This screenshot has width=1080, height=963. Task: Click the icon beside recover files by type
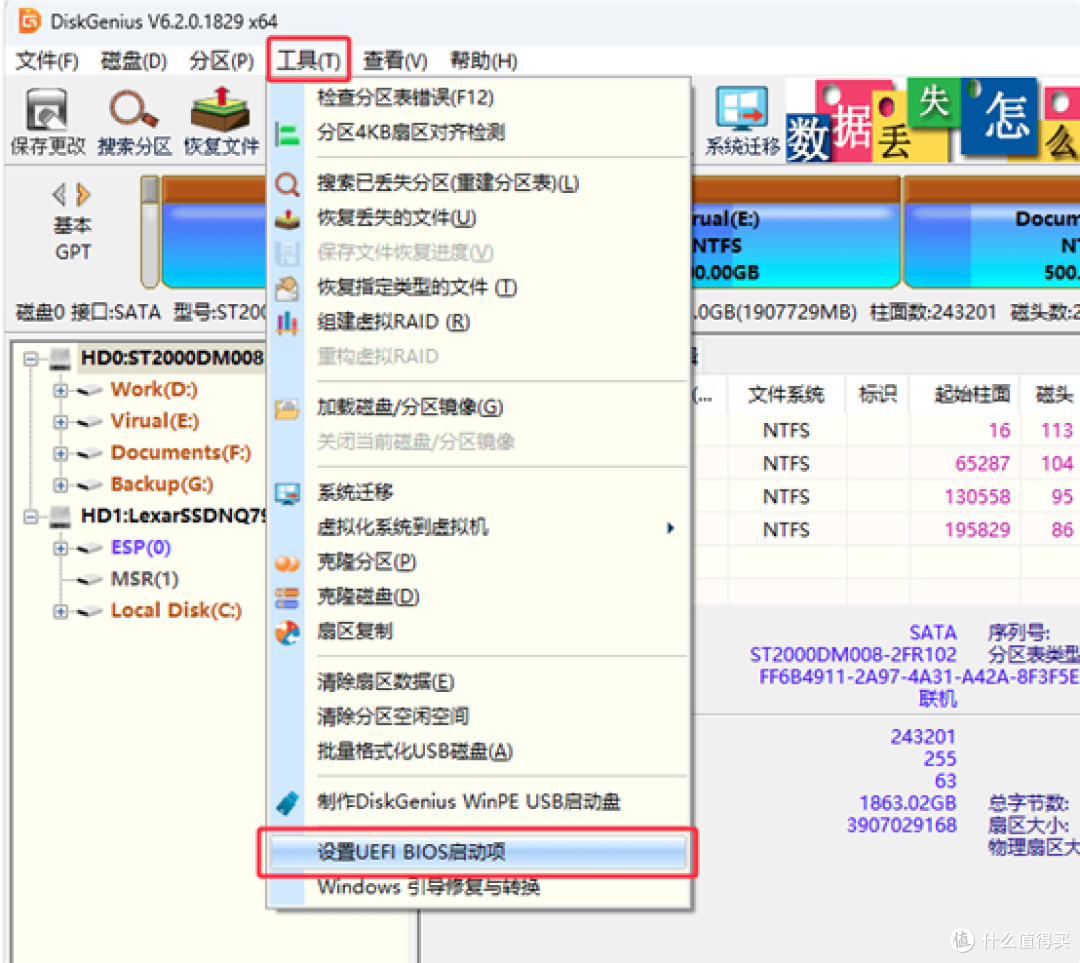(287, 288)
